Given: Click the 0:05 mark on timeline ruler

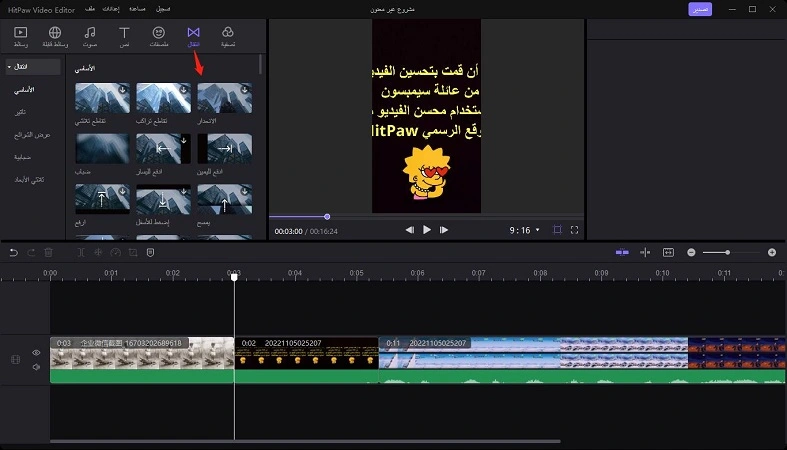Looking at the screenshot, I should point(356,273).
